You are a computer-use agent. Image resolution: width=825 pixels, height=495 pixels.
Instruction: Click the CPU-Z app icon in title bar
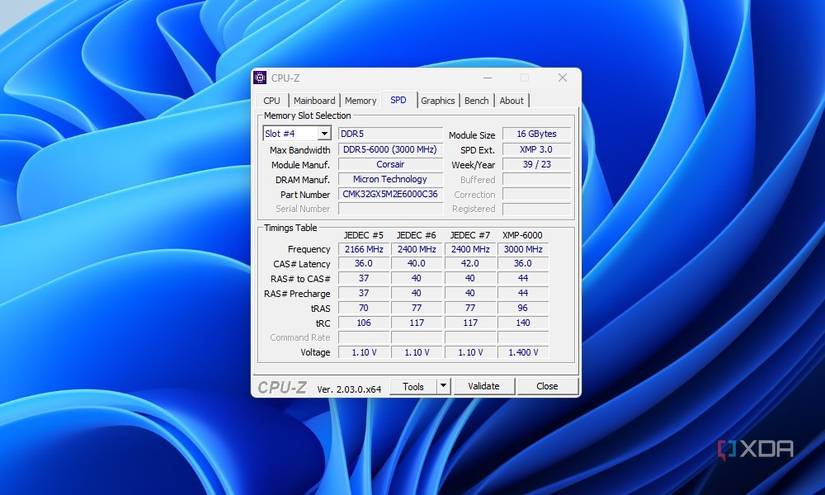pos(260,78)
